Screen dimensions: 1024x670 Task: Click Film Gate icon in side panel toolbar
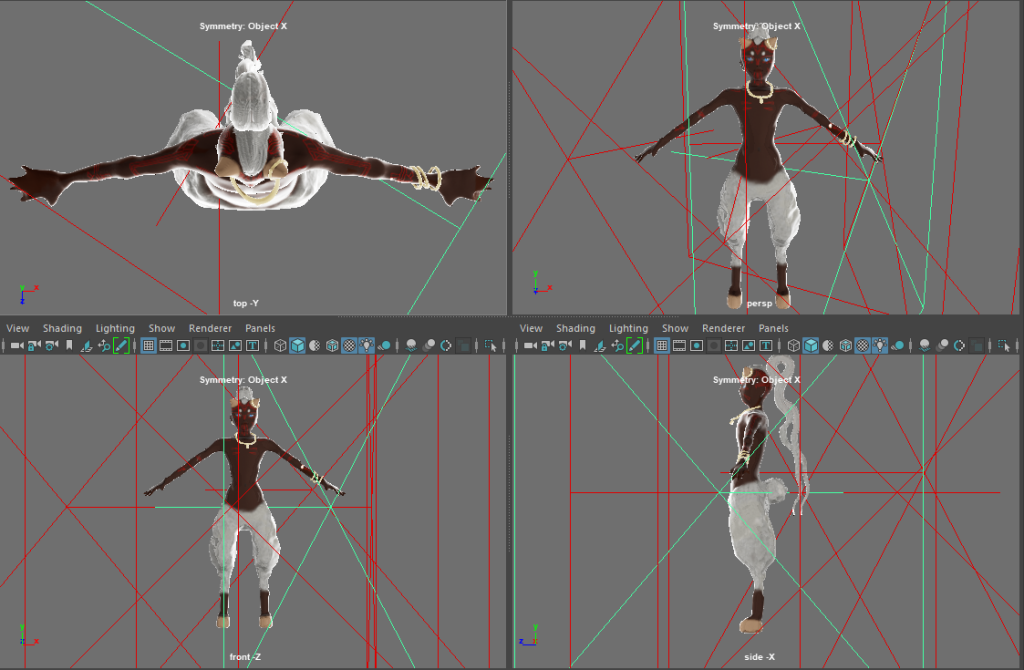click(x=679, y=346)
